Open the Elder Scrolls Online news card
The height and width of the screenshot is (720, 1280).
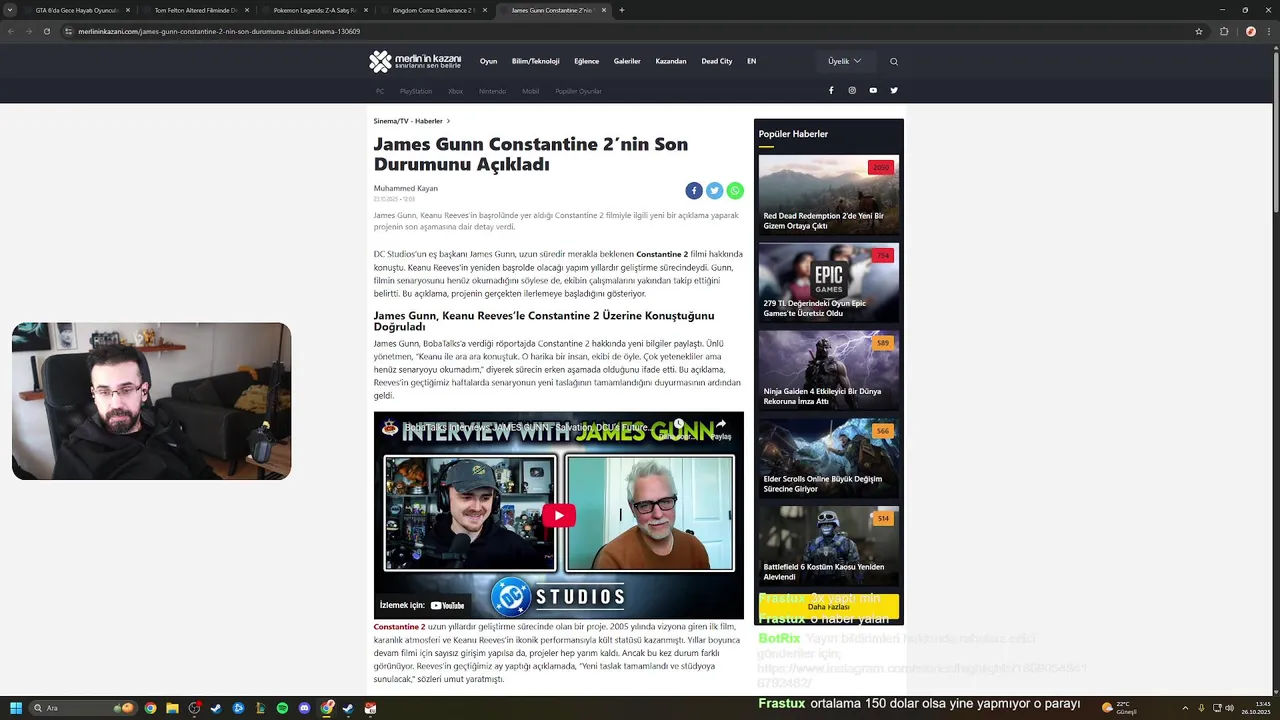click(829, 458)
